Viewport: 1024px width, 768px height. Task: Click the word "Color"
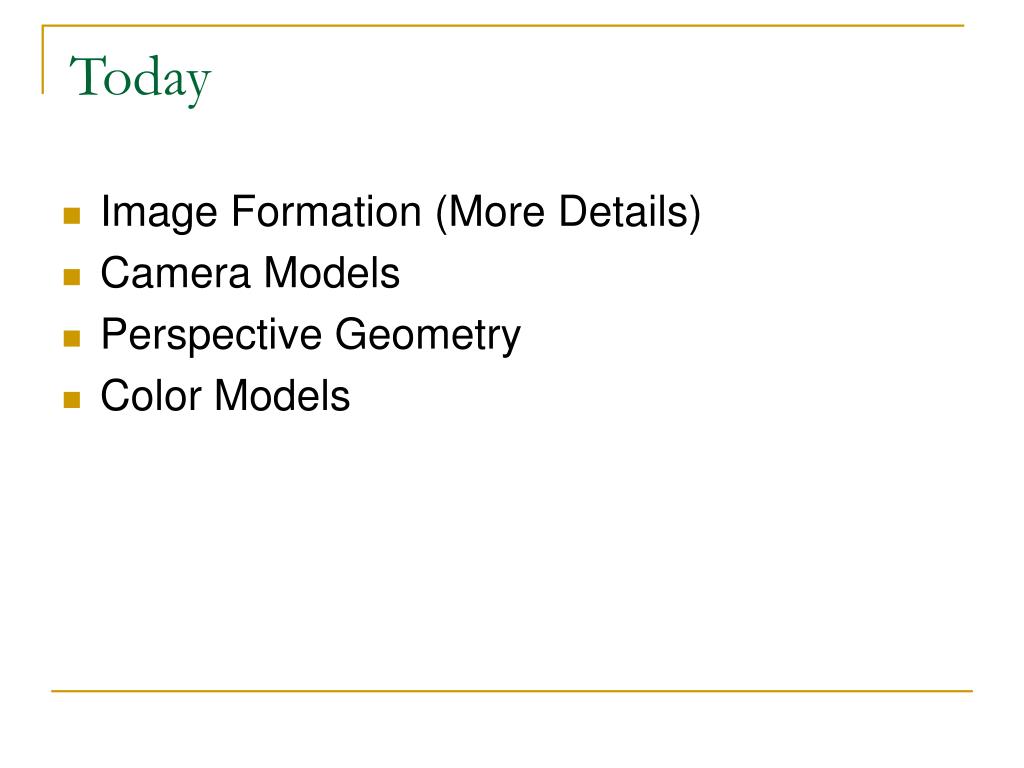pos(151,396)
